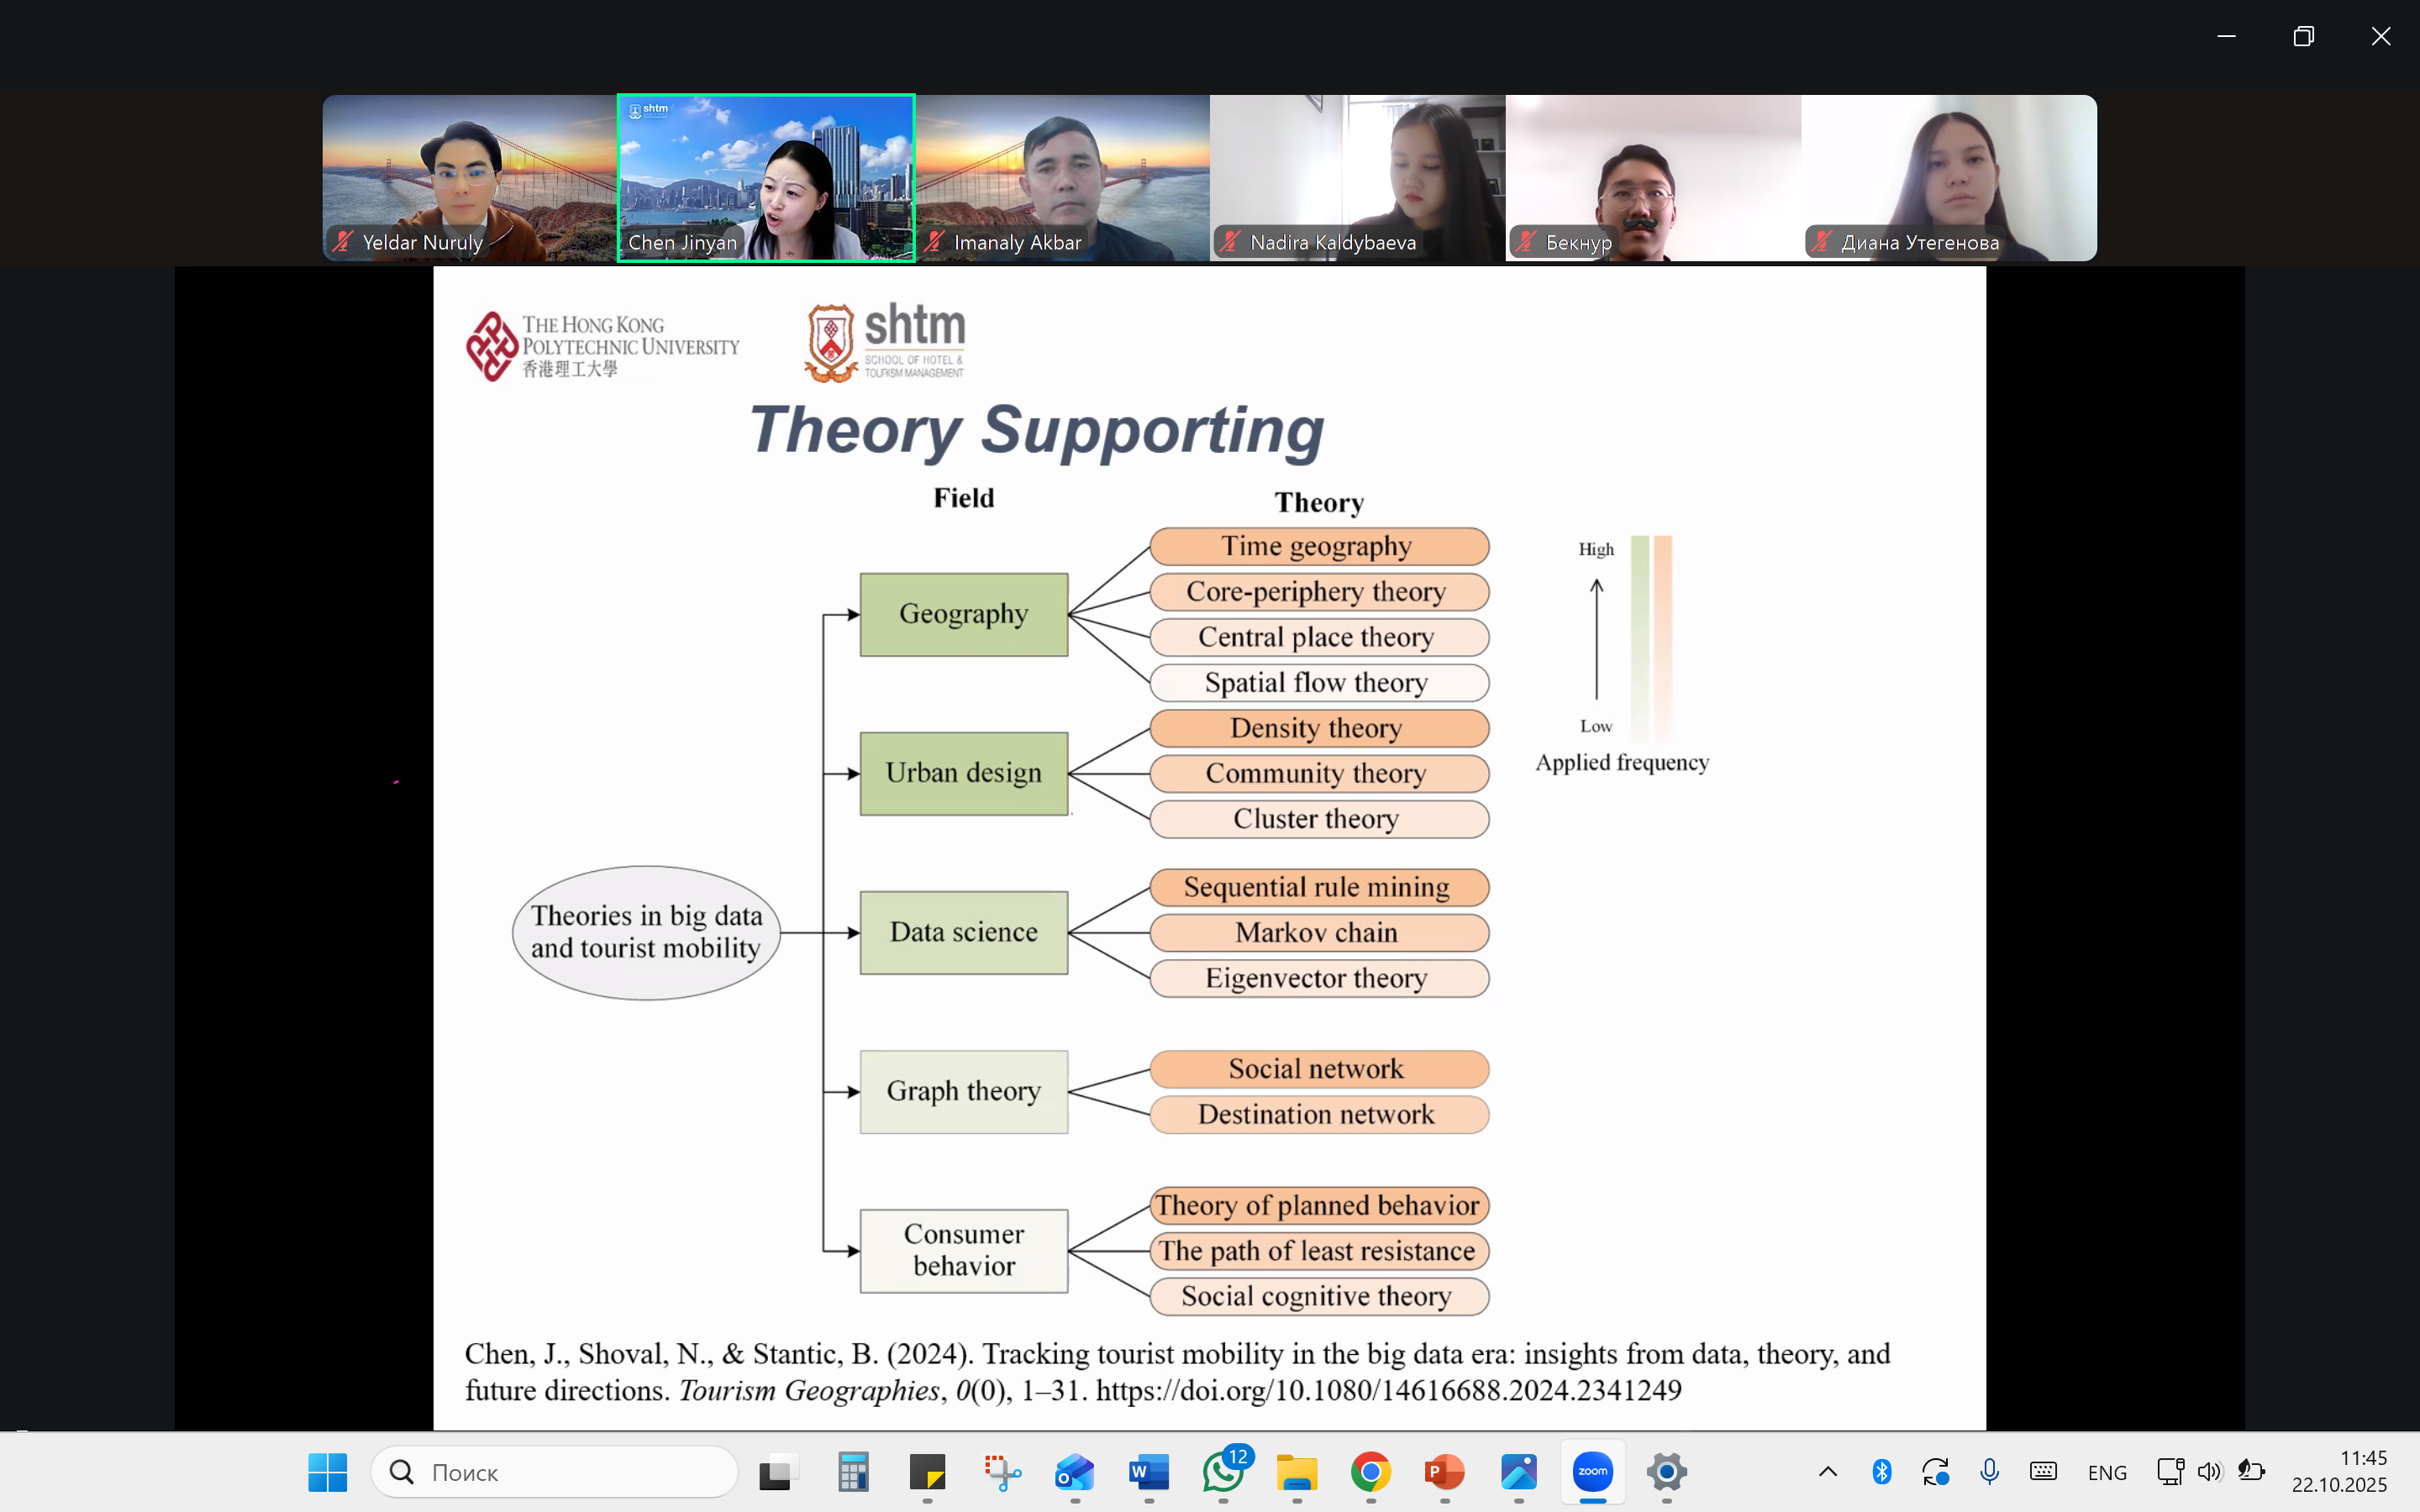Click the Поиск search box
2420x1512 pixels.
coord(555,1471)
